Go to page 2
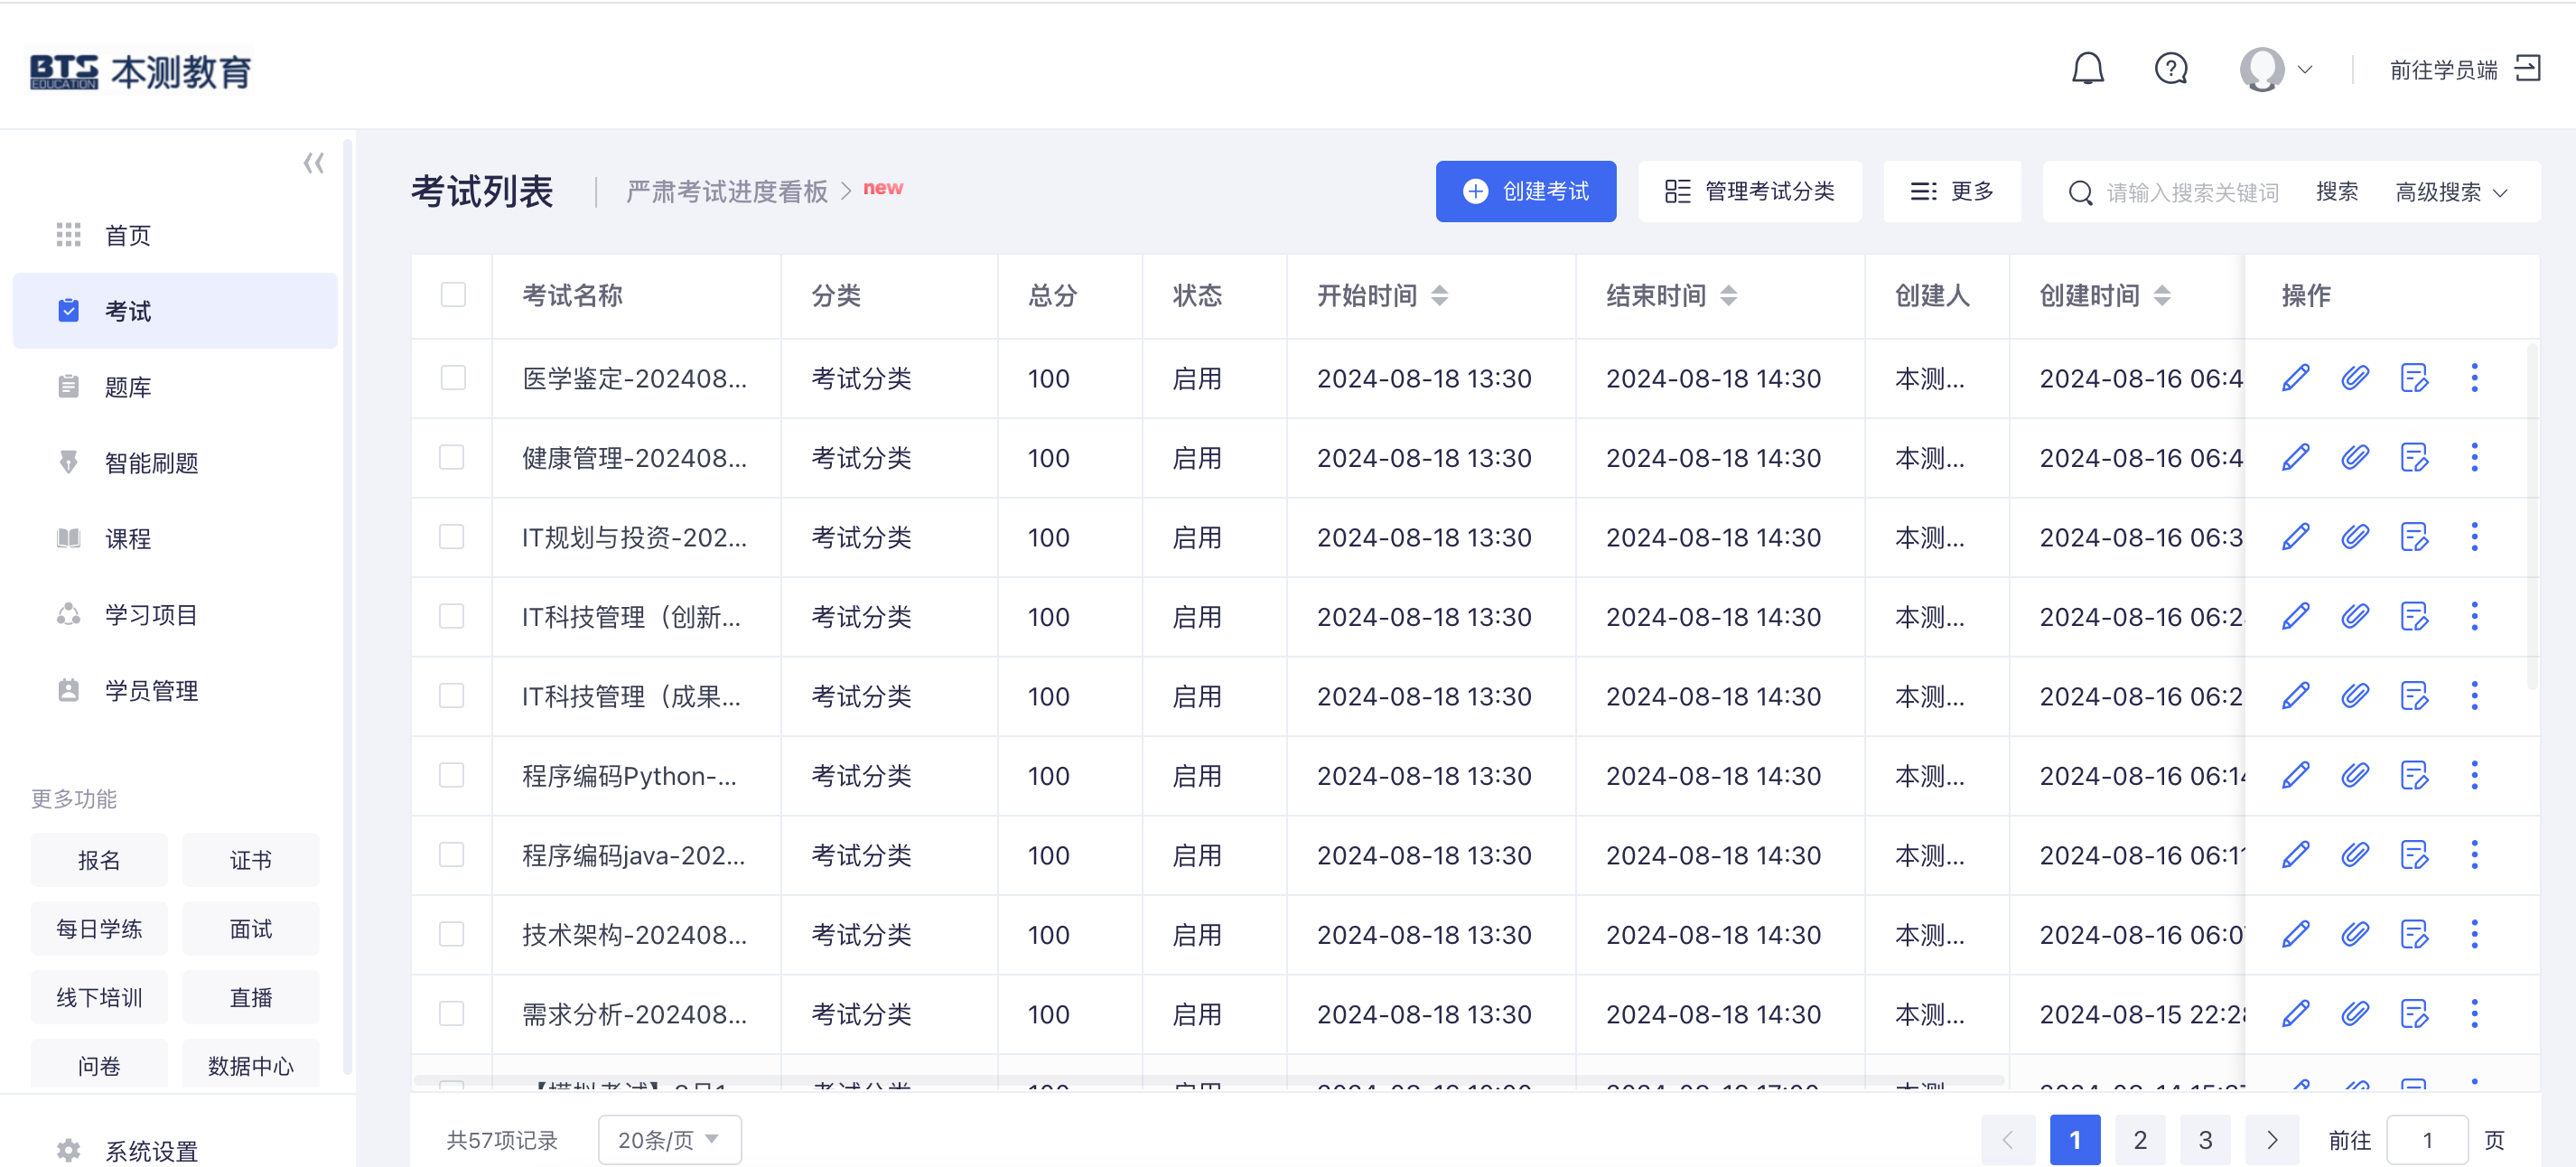Image resolution: width=2576 pixels, height=1167 pixels. pos(2140,1140)
